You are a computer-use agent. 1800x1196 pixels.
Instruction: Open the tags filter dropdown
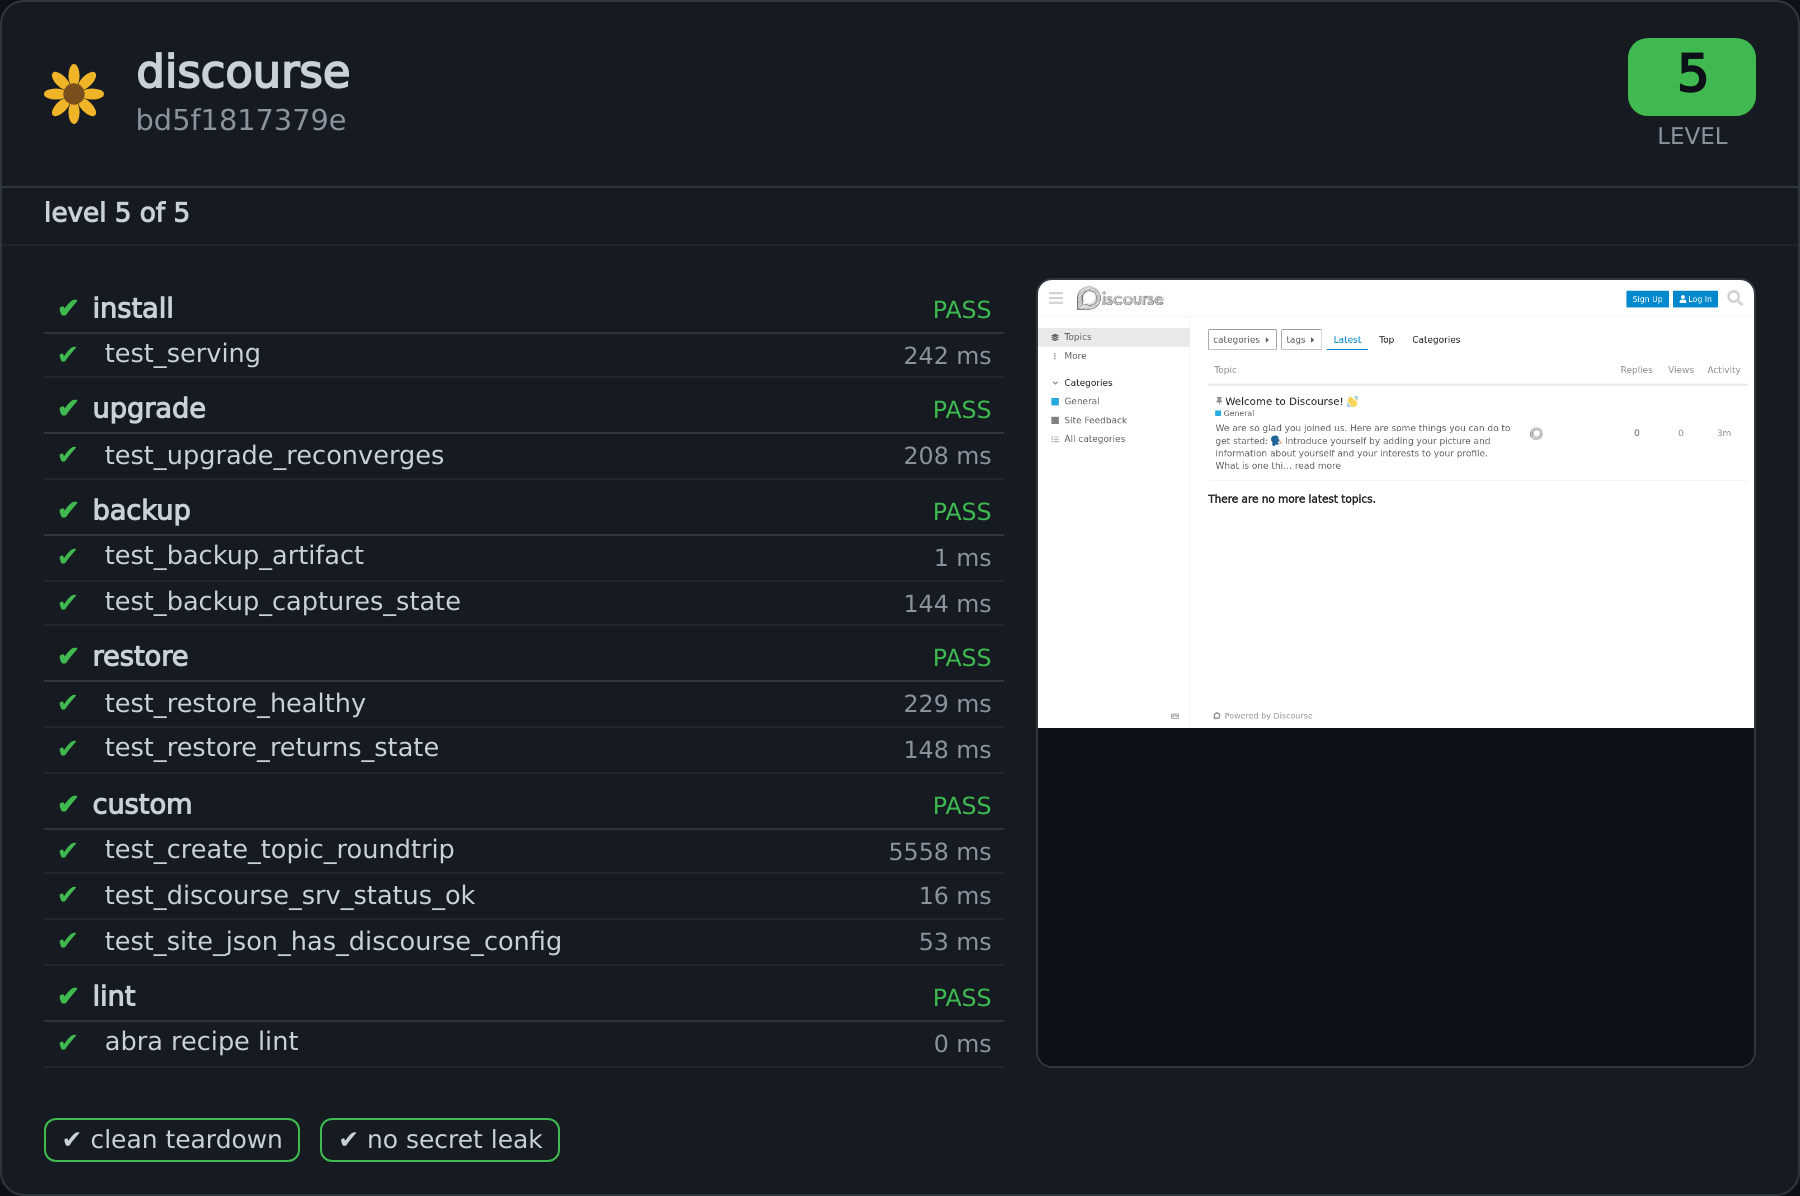(1301, 340)
